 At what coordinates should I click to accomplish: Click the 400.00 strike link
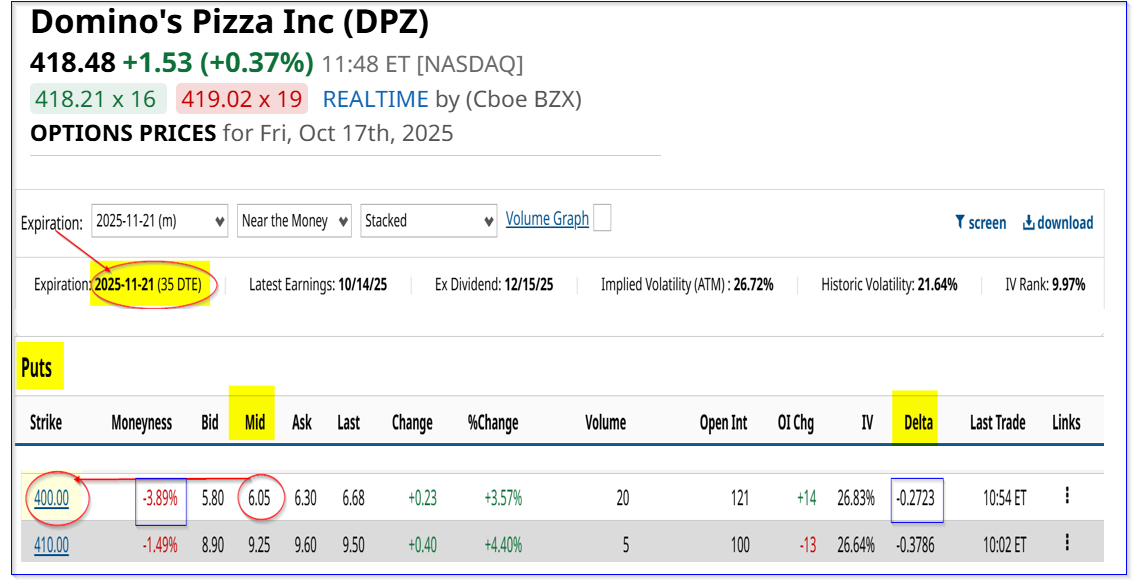click(50, 497)
